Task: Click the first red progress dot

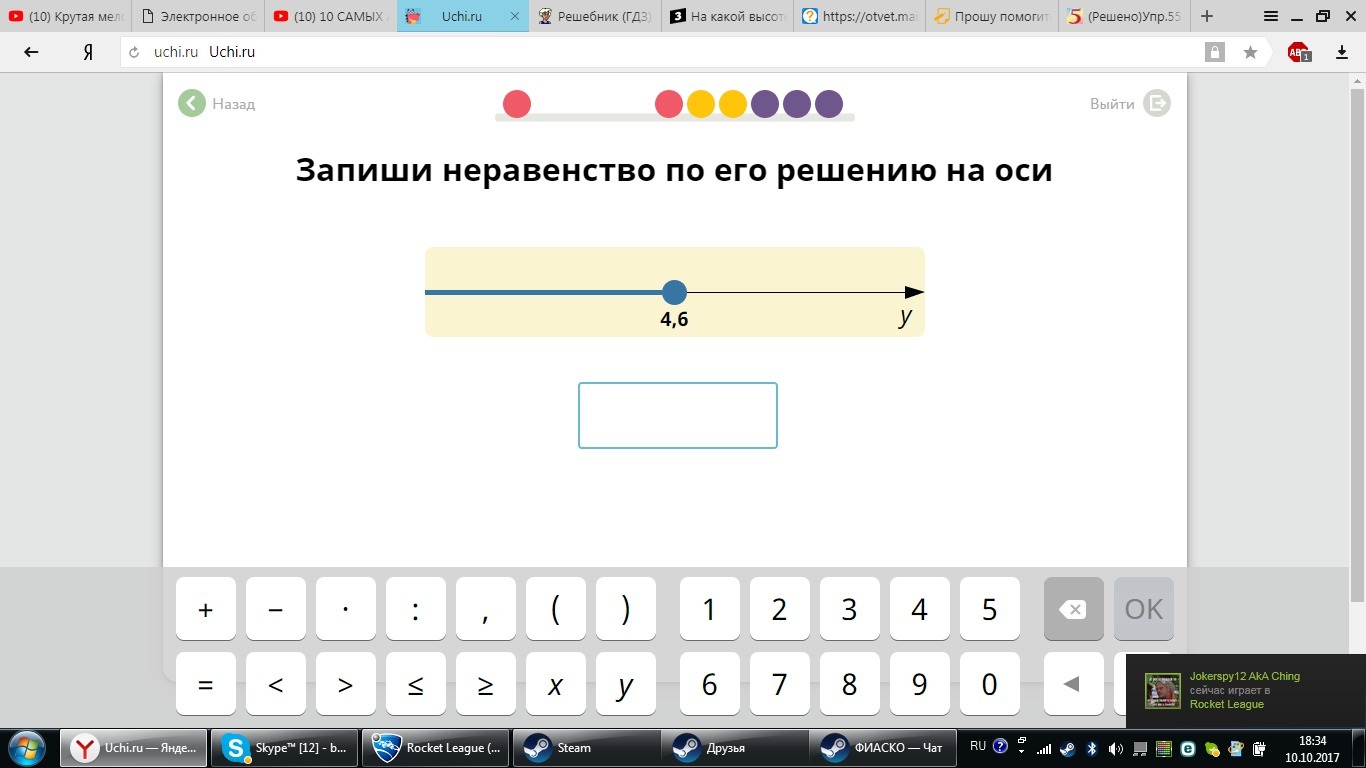Action: tap(516, 103)
